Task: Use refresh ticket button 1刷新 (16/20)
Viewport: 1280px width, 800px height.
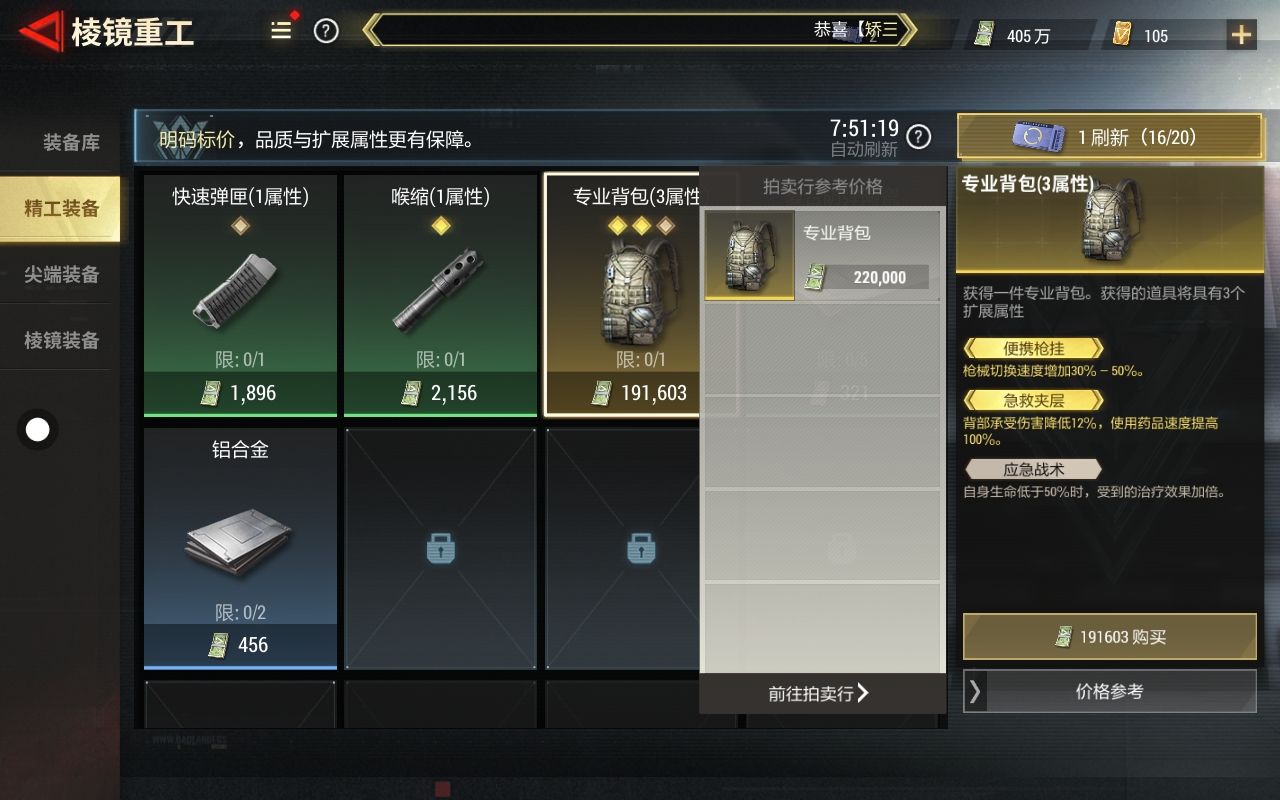Action: tap(1110, 137)
